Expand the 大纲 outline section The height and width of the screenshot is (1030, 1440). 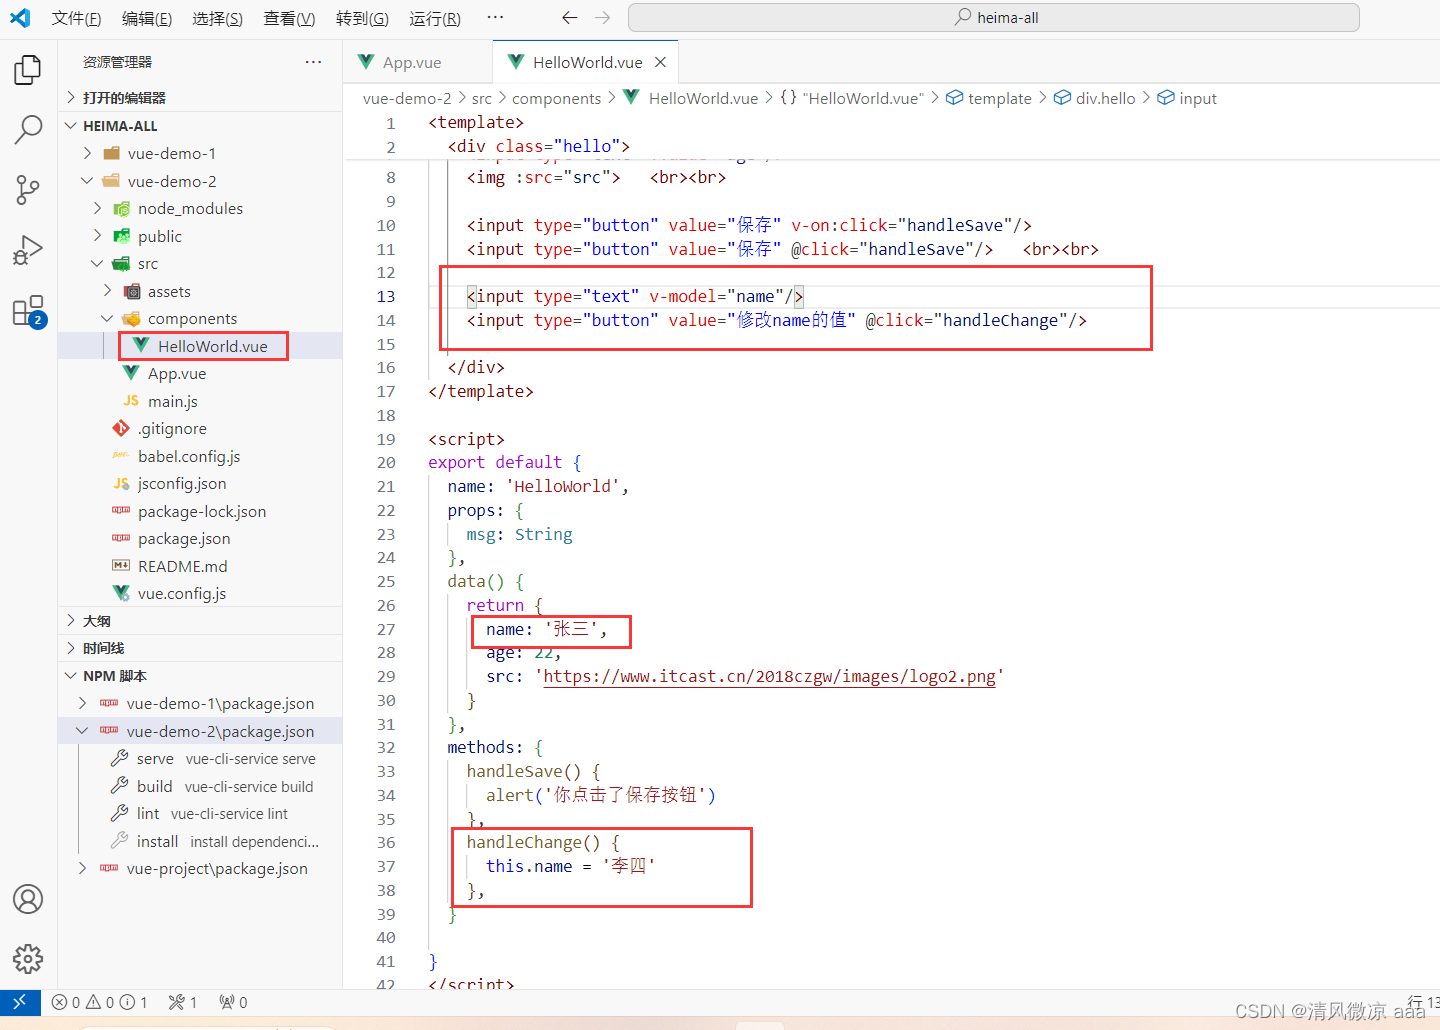click(200, 621)
